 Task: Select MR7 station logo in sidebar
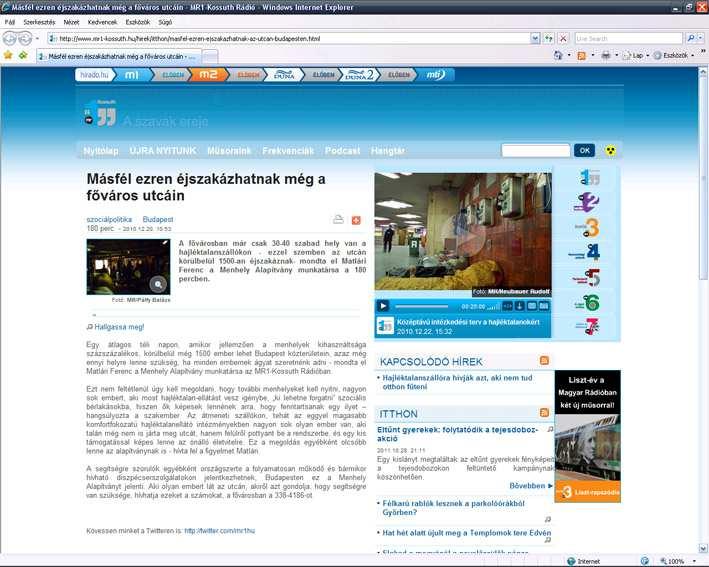pos(588,326)
